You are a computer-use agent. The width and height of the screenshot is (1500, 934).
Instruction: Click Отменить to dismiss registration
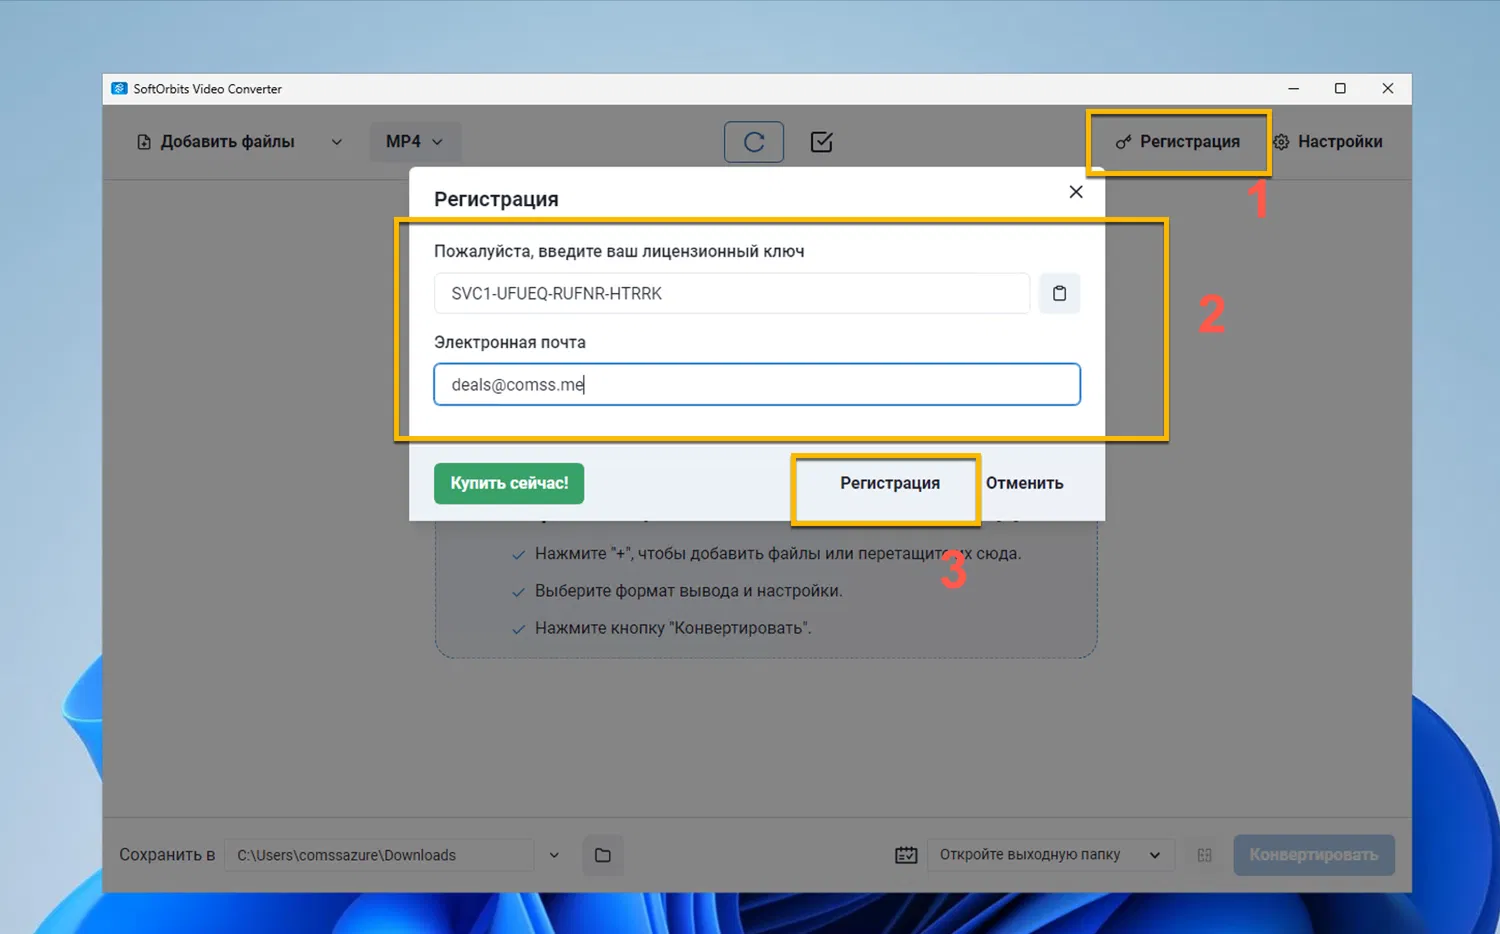pos(1024,483)
